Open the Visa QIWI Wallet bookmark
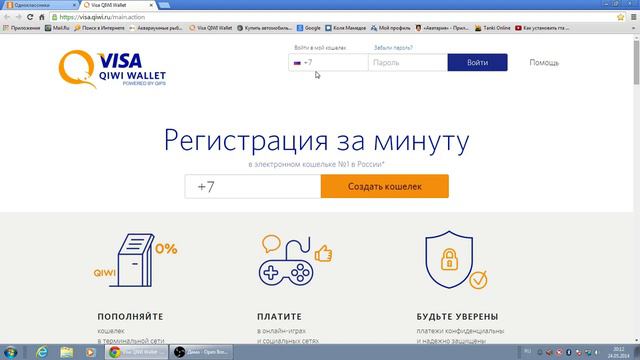 coord(211,28)
